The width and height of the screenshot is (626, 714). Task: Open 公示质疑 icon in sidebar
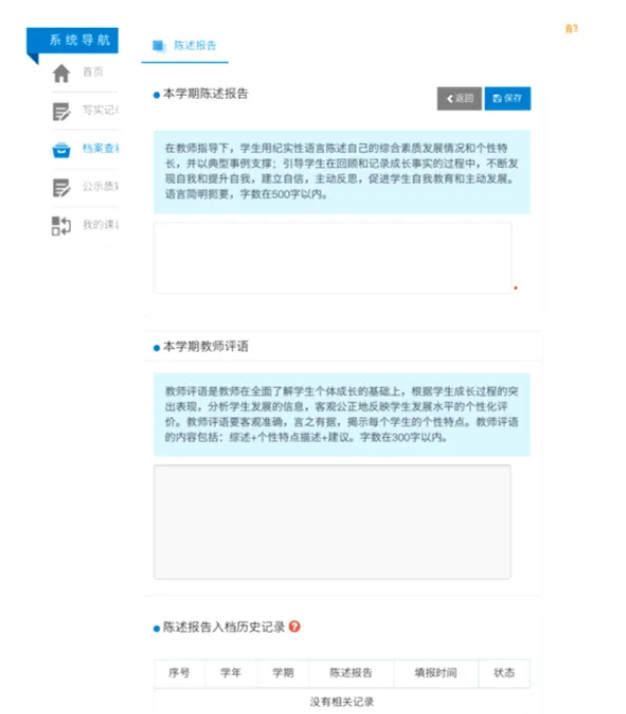tap(62, 187)
